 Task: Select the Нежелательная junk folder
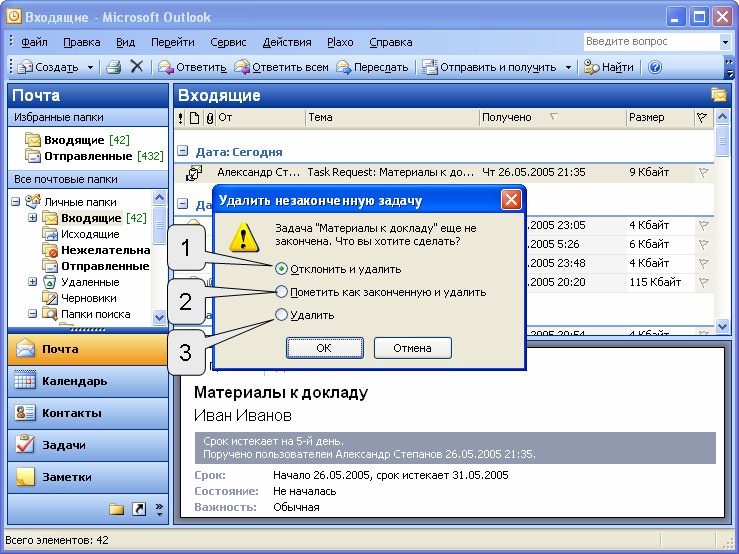click(96, 250)
